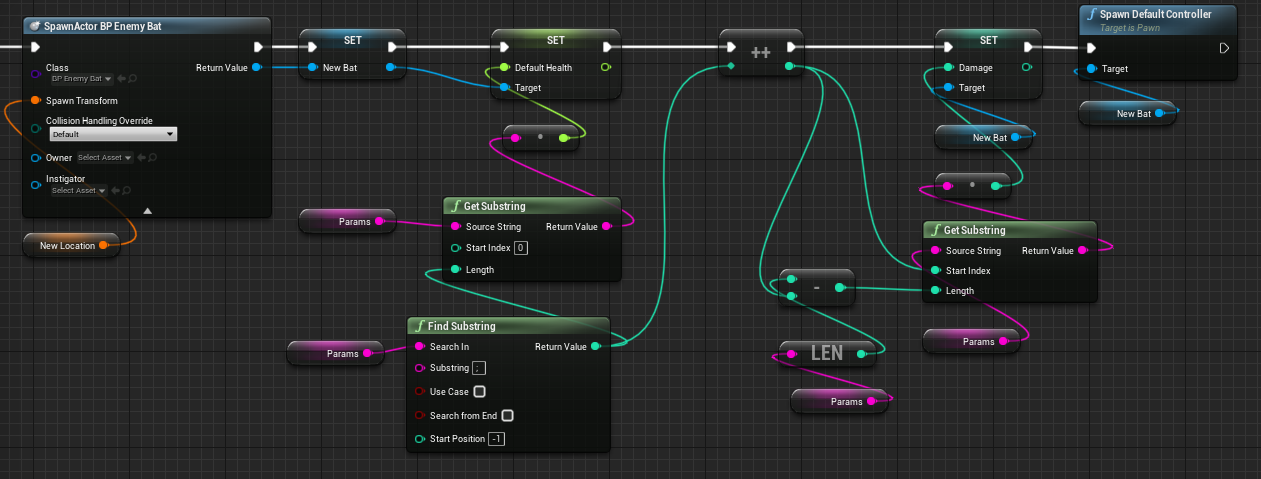Viewport: 1261px width, 479px height.
Task: Click the Instigator input pin
Action: pyautogui.click(x=36, y=184)
